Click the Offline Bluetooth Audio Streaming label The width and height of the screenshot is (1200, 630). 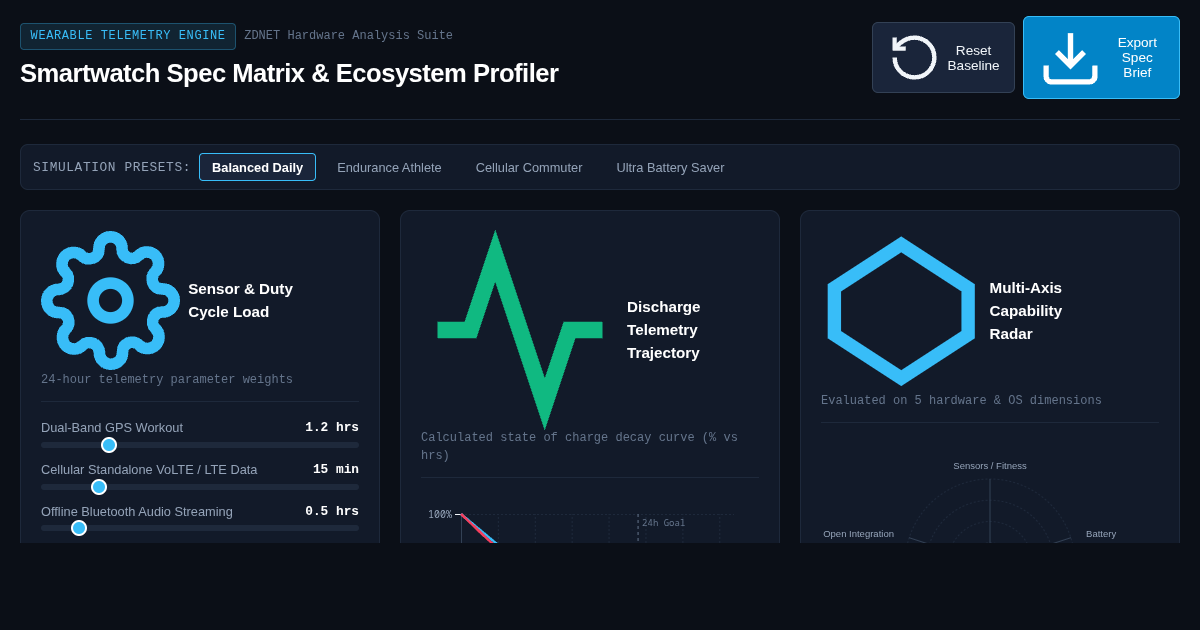click(137, 511)
